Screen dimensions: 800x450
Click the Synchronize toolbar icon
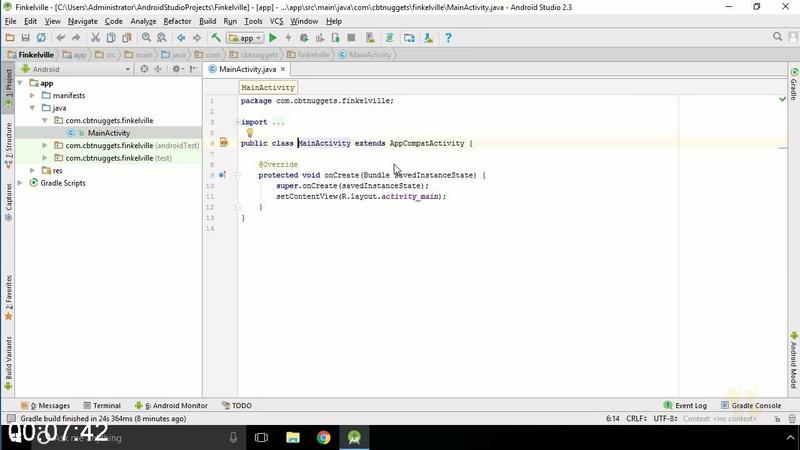(41, 38)
